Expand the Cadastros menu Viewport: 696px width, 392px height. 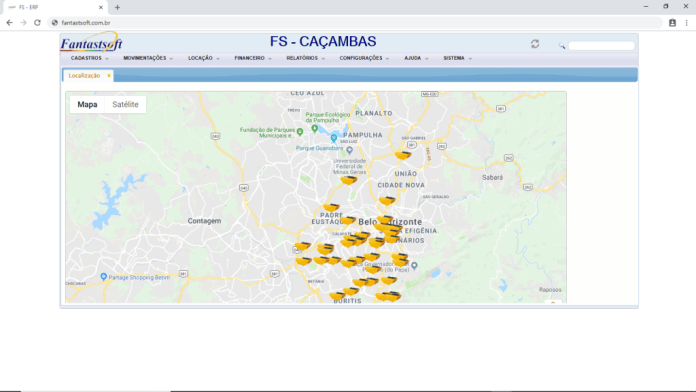[x=89, y=58]
